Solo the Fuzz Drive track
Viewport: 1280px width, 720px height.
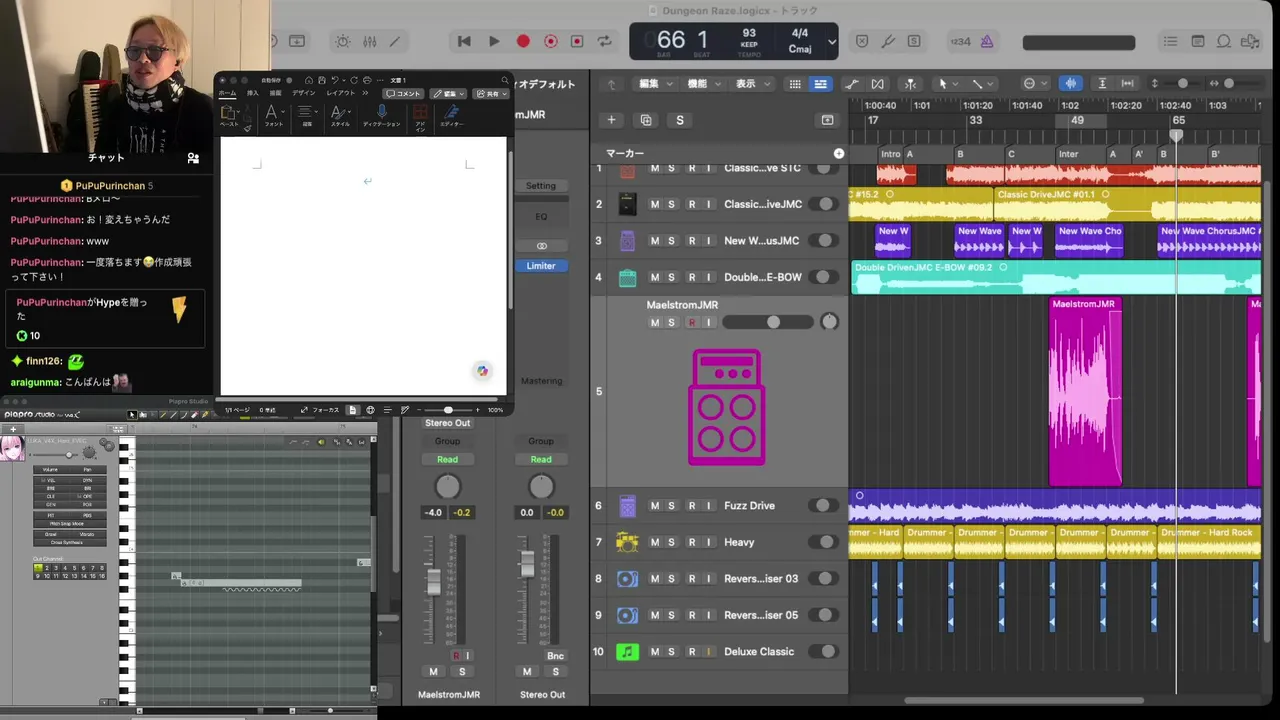(672, 506)
